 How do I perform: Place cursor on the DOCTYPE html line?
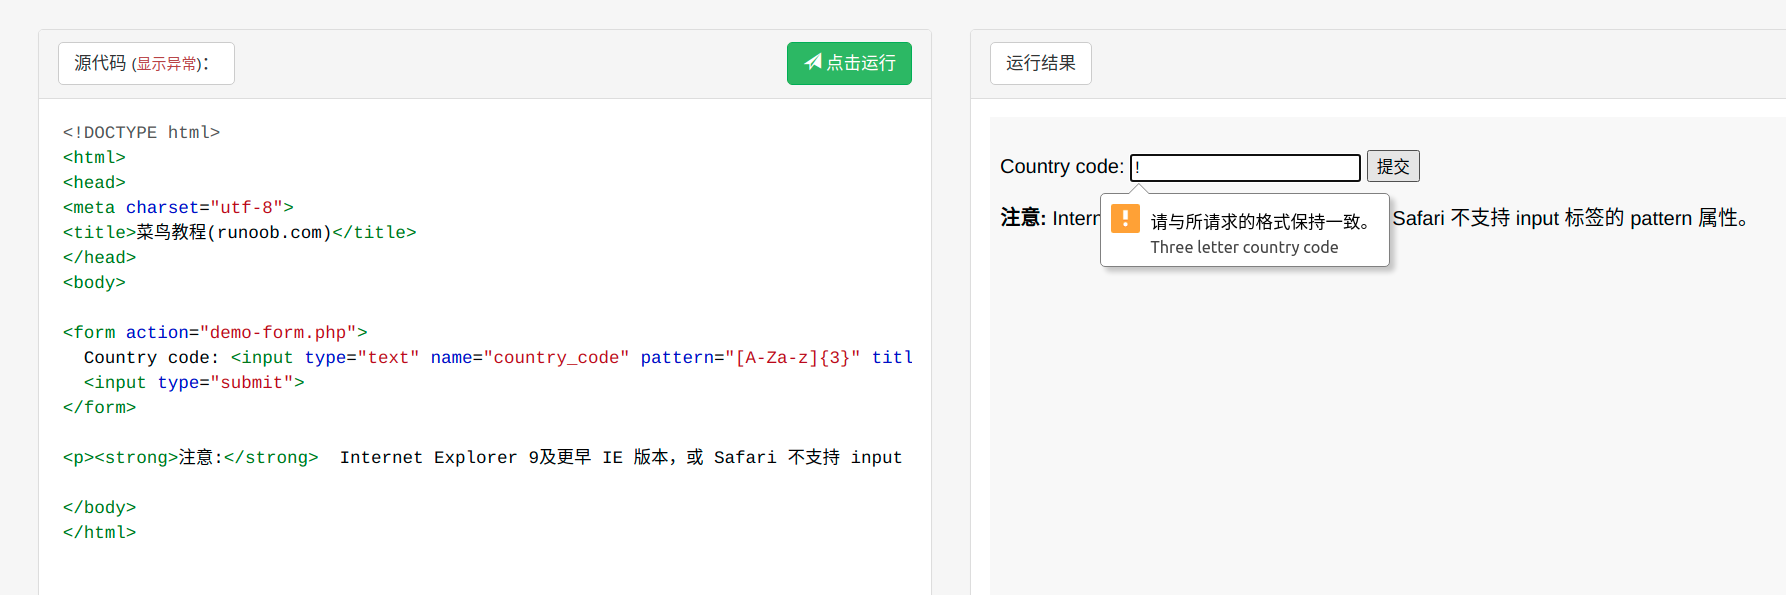(x=141, y=132)
